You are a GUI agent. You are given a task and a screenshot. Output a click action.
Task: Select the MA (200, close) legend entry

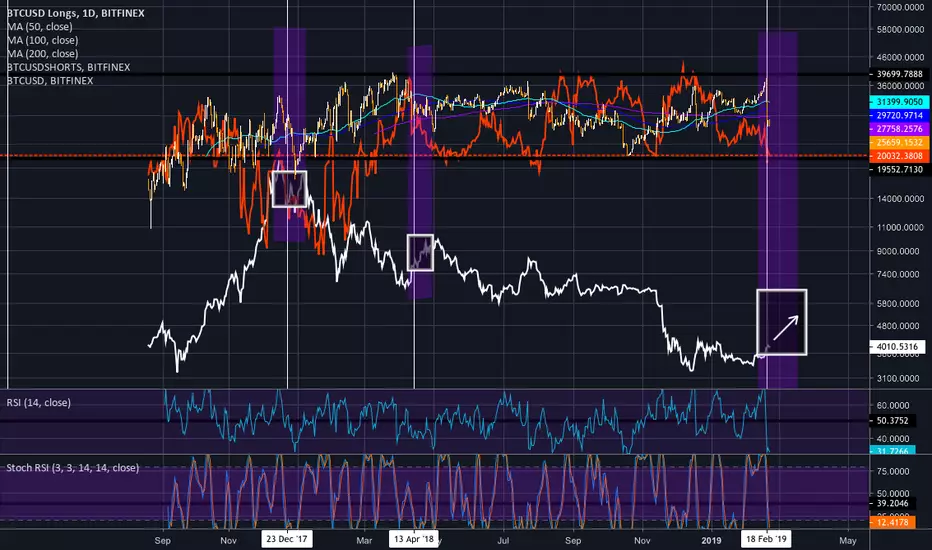(42, 54)
